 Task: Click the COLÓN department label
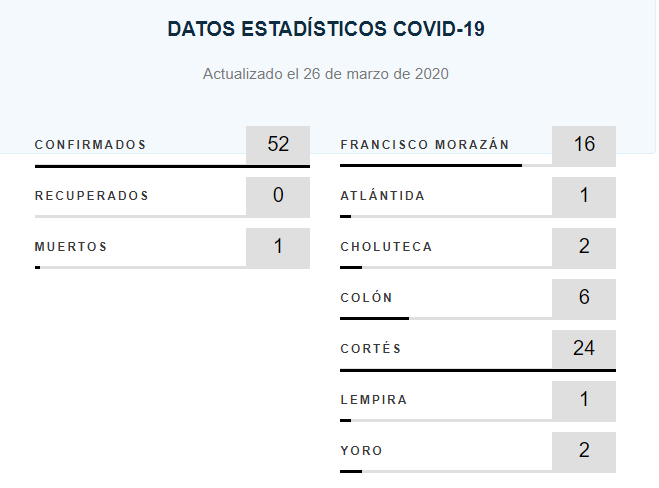[366, 298]
